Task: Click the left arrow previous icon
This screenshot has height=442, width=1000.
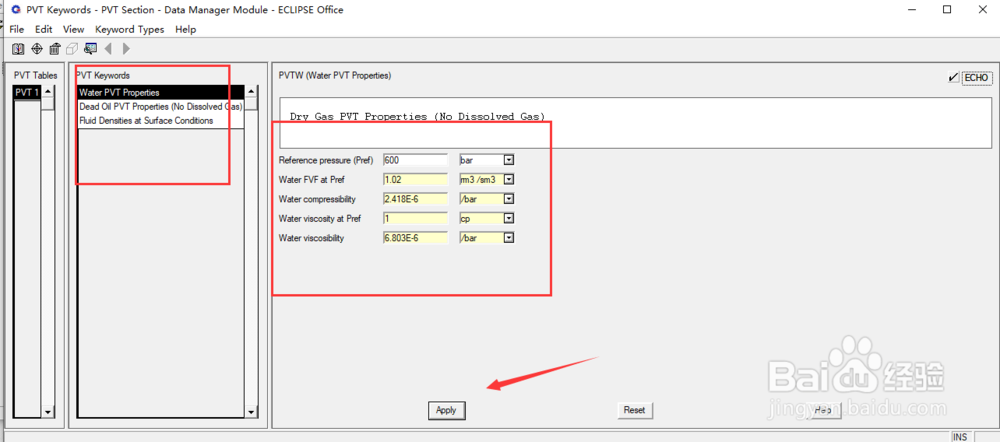Action: point(108,48)
